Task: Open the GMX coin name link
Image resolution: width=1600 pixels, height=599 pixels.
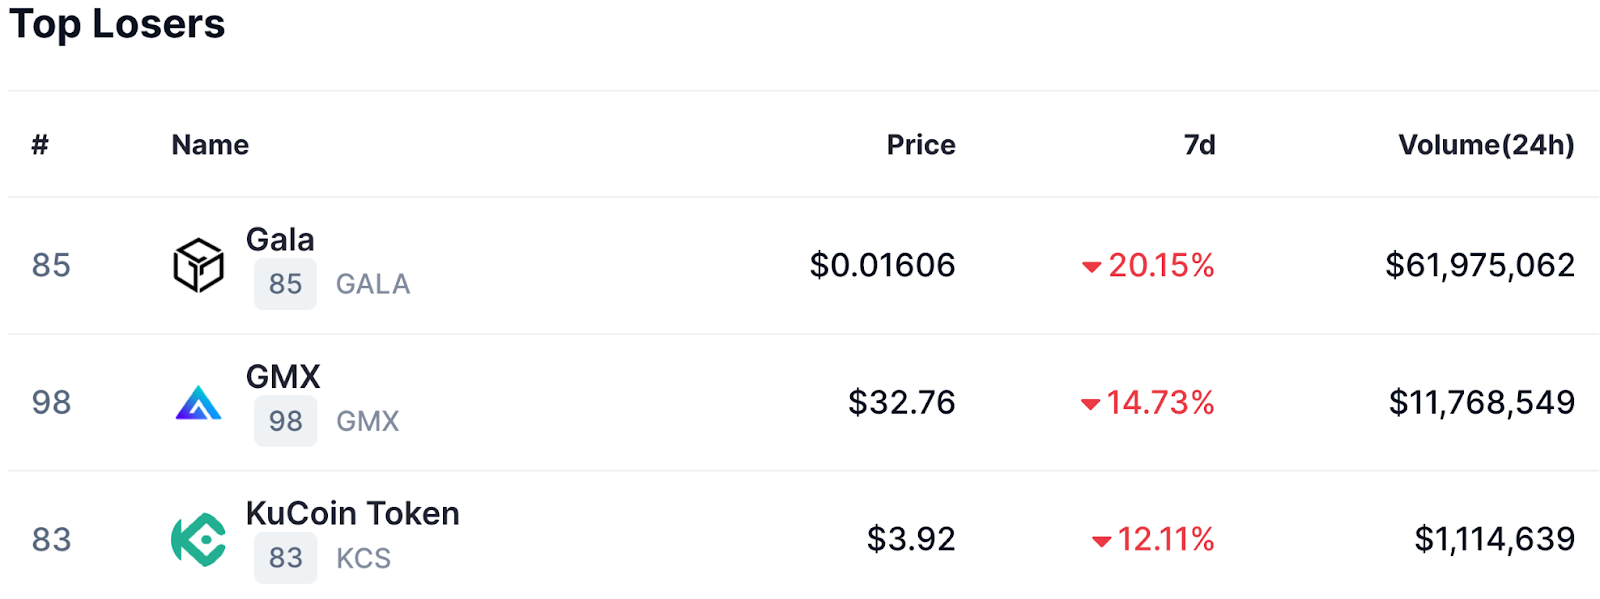Action: 283,377
